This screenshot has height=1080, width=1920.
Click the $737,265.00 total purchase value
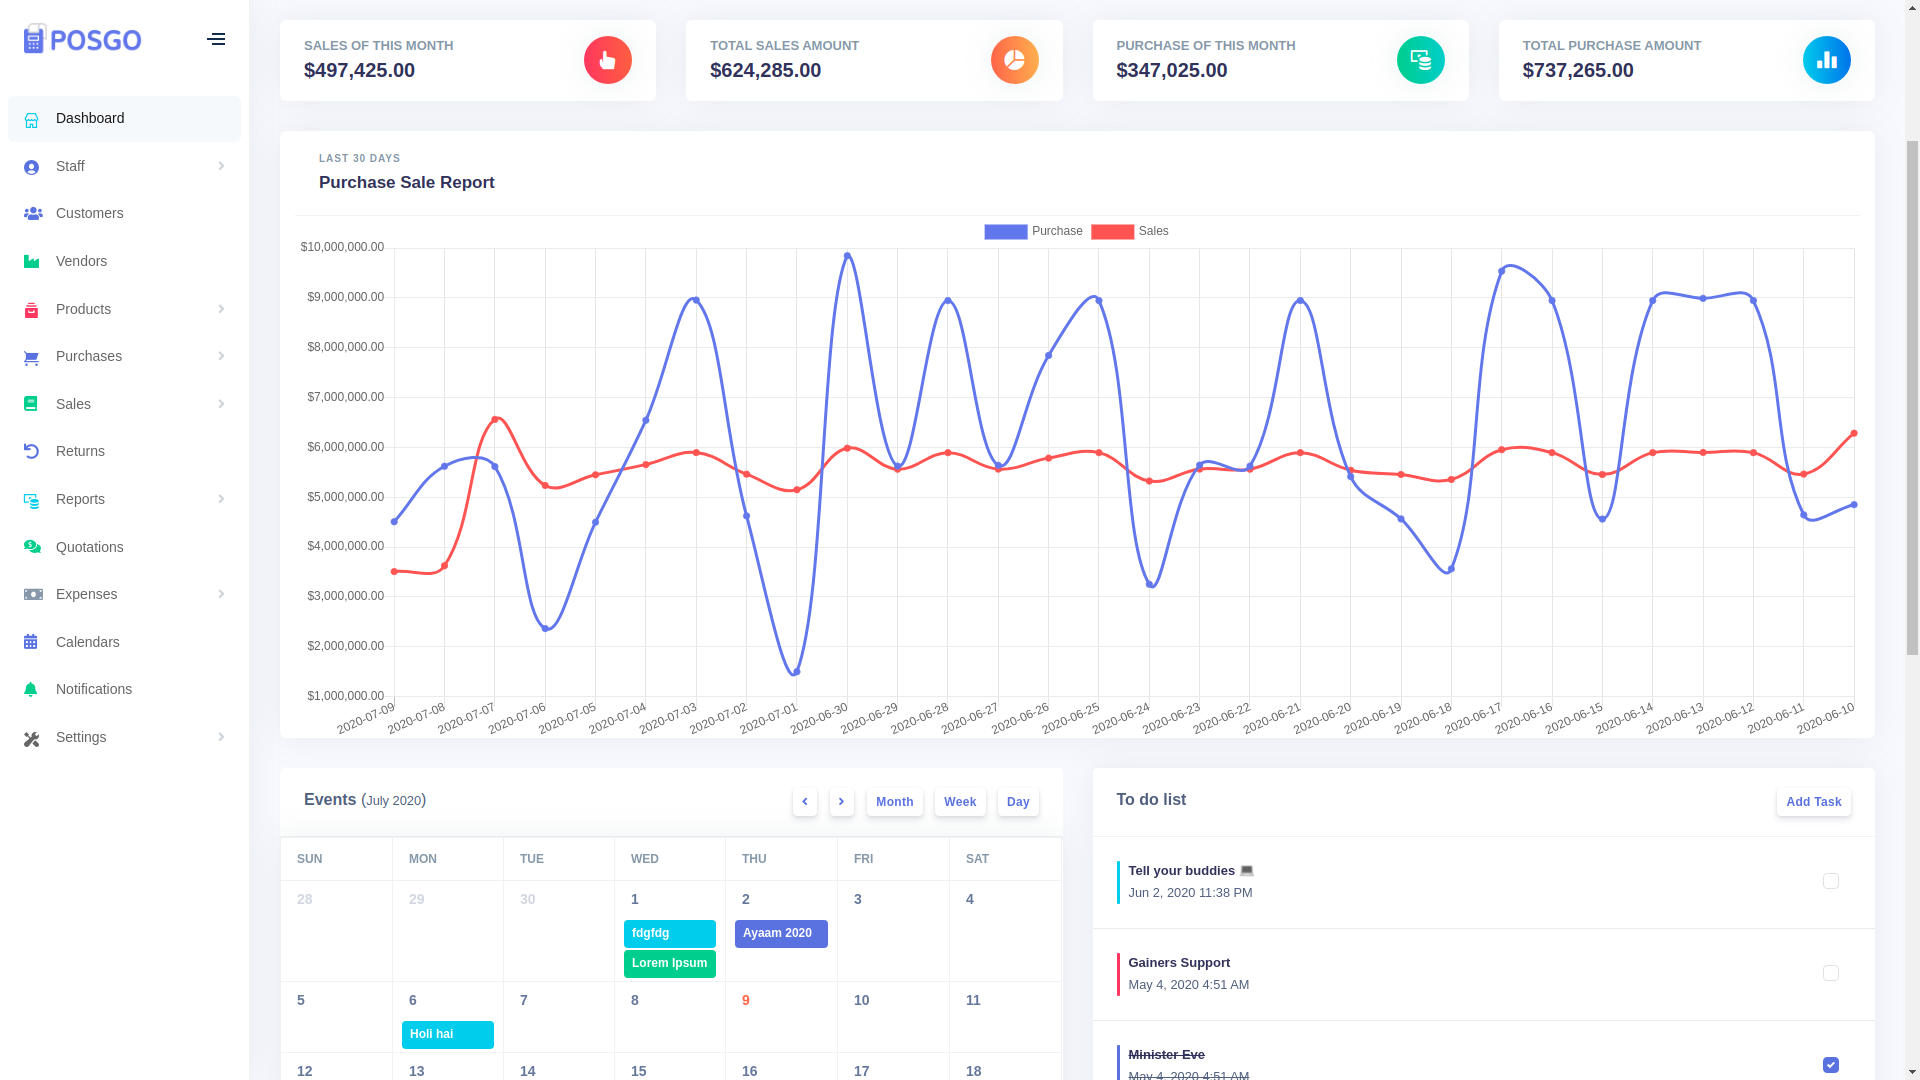[1578, 70]
